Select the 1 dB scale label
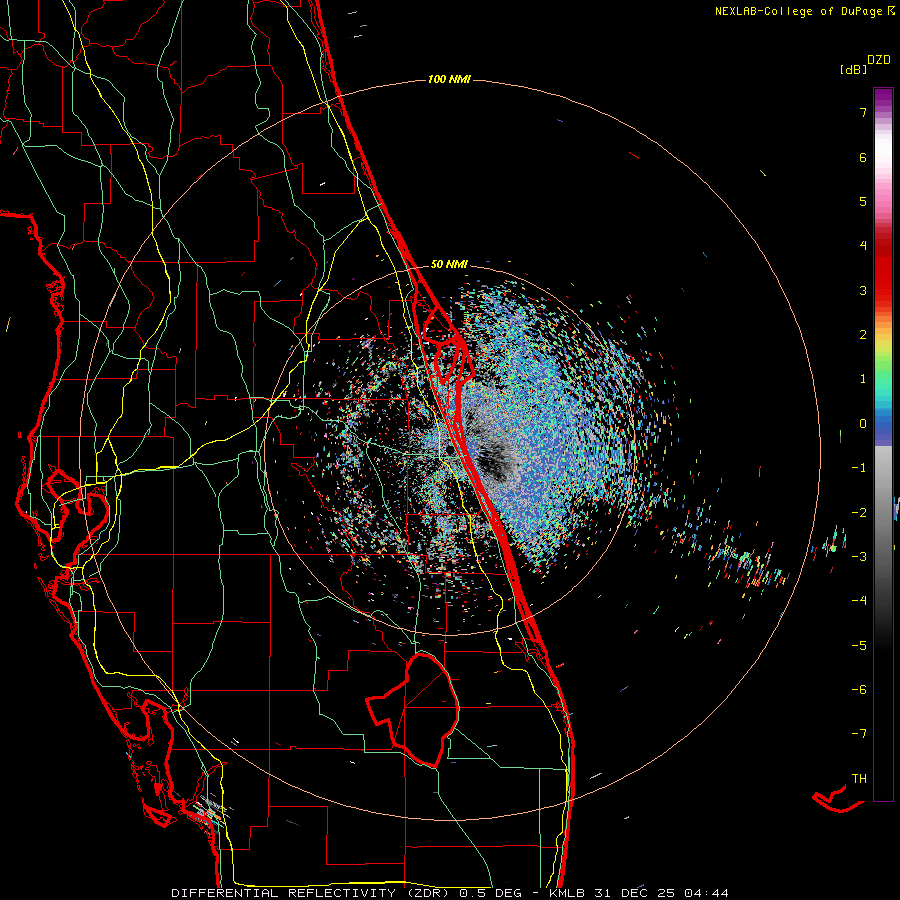The height and width of the screenshot is (900, 900). [x=863, y=379]
